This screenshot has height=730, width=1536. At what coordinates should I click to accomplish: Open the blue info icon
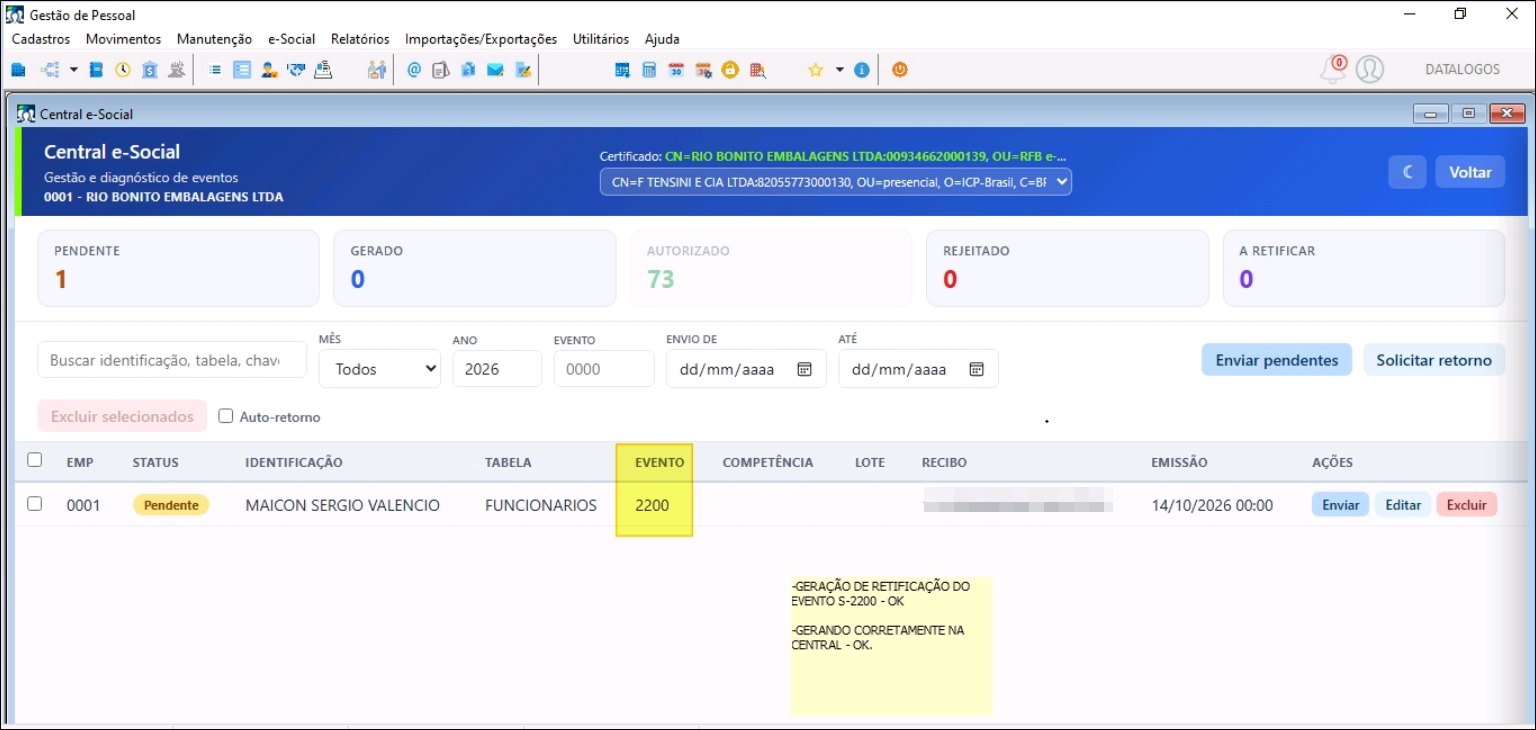862,70
